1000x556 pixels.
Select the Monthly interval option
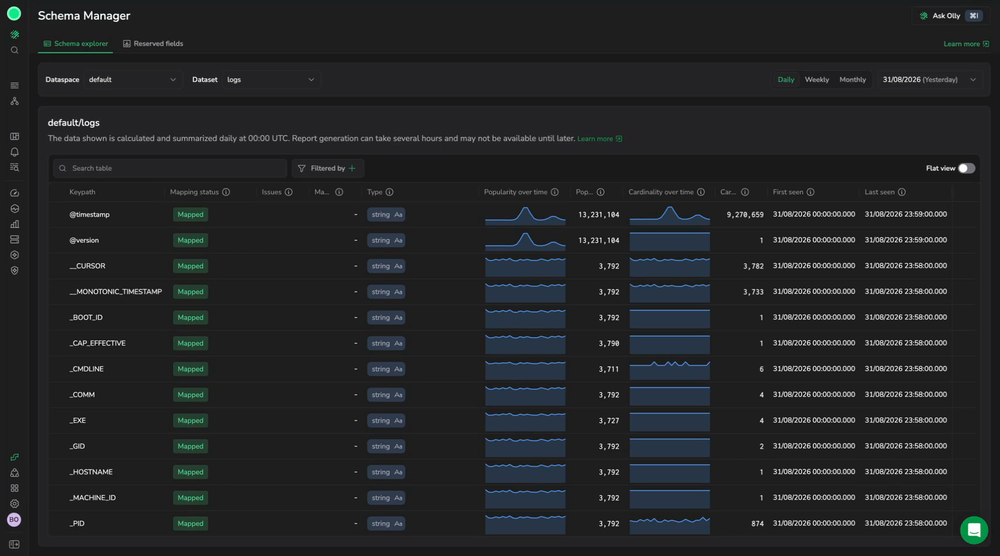tap(852, 80)
